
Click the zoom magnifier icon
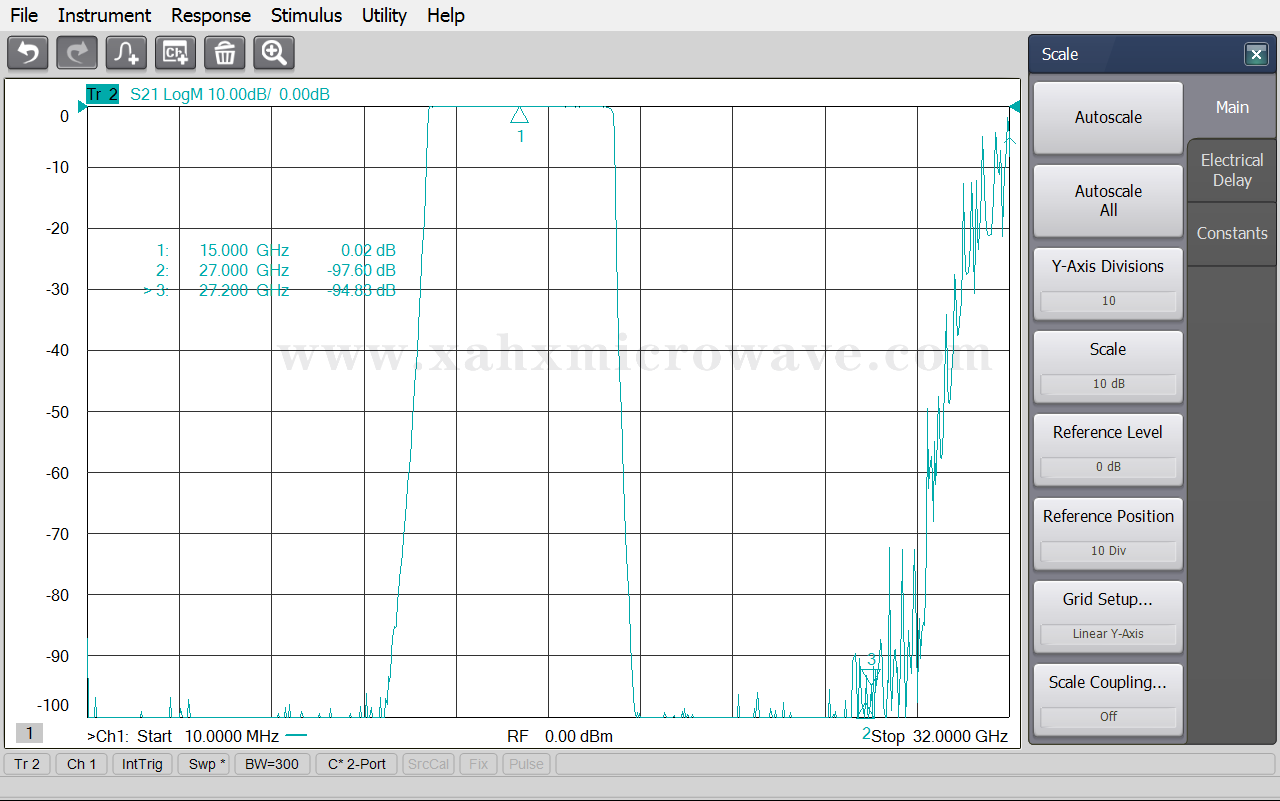pyautogui.click(x=274, y=53)
